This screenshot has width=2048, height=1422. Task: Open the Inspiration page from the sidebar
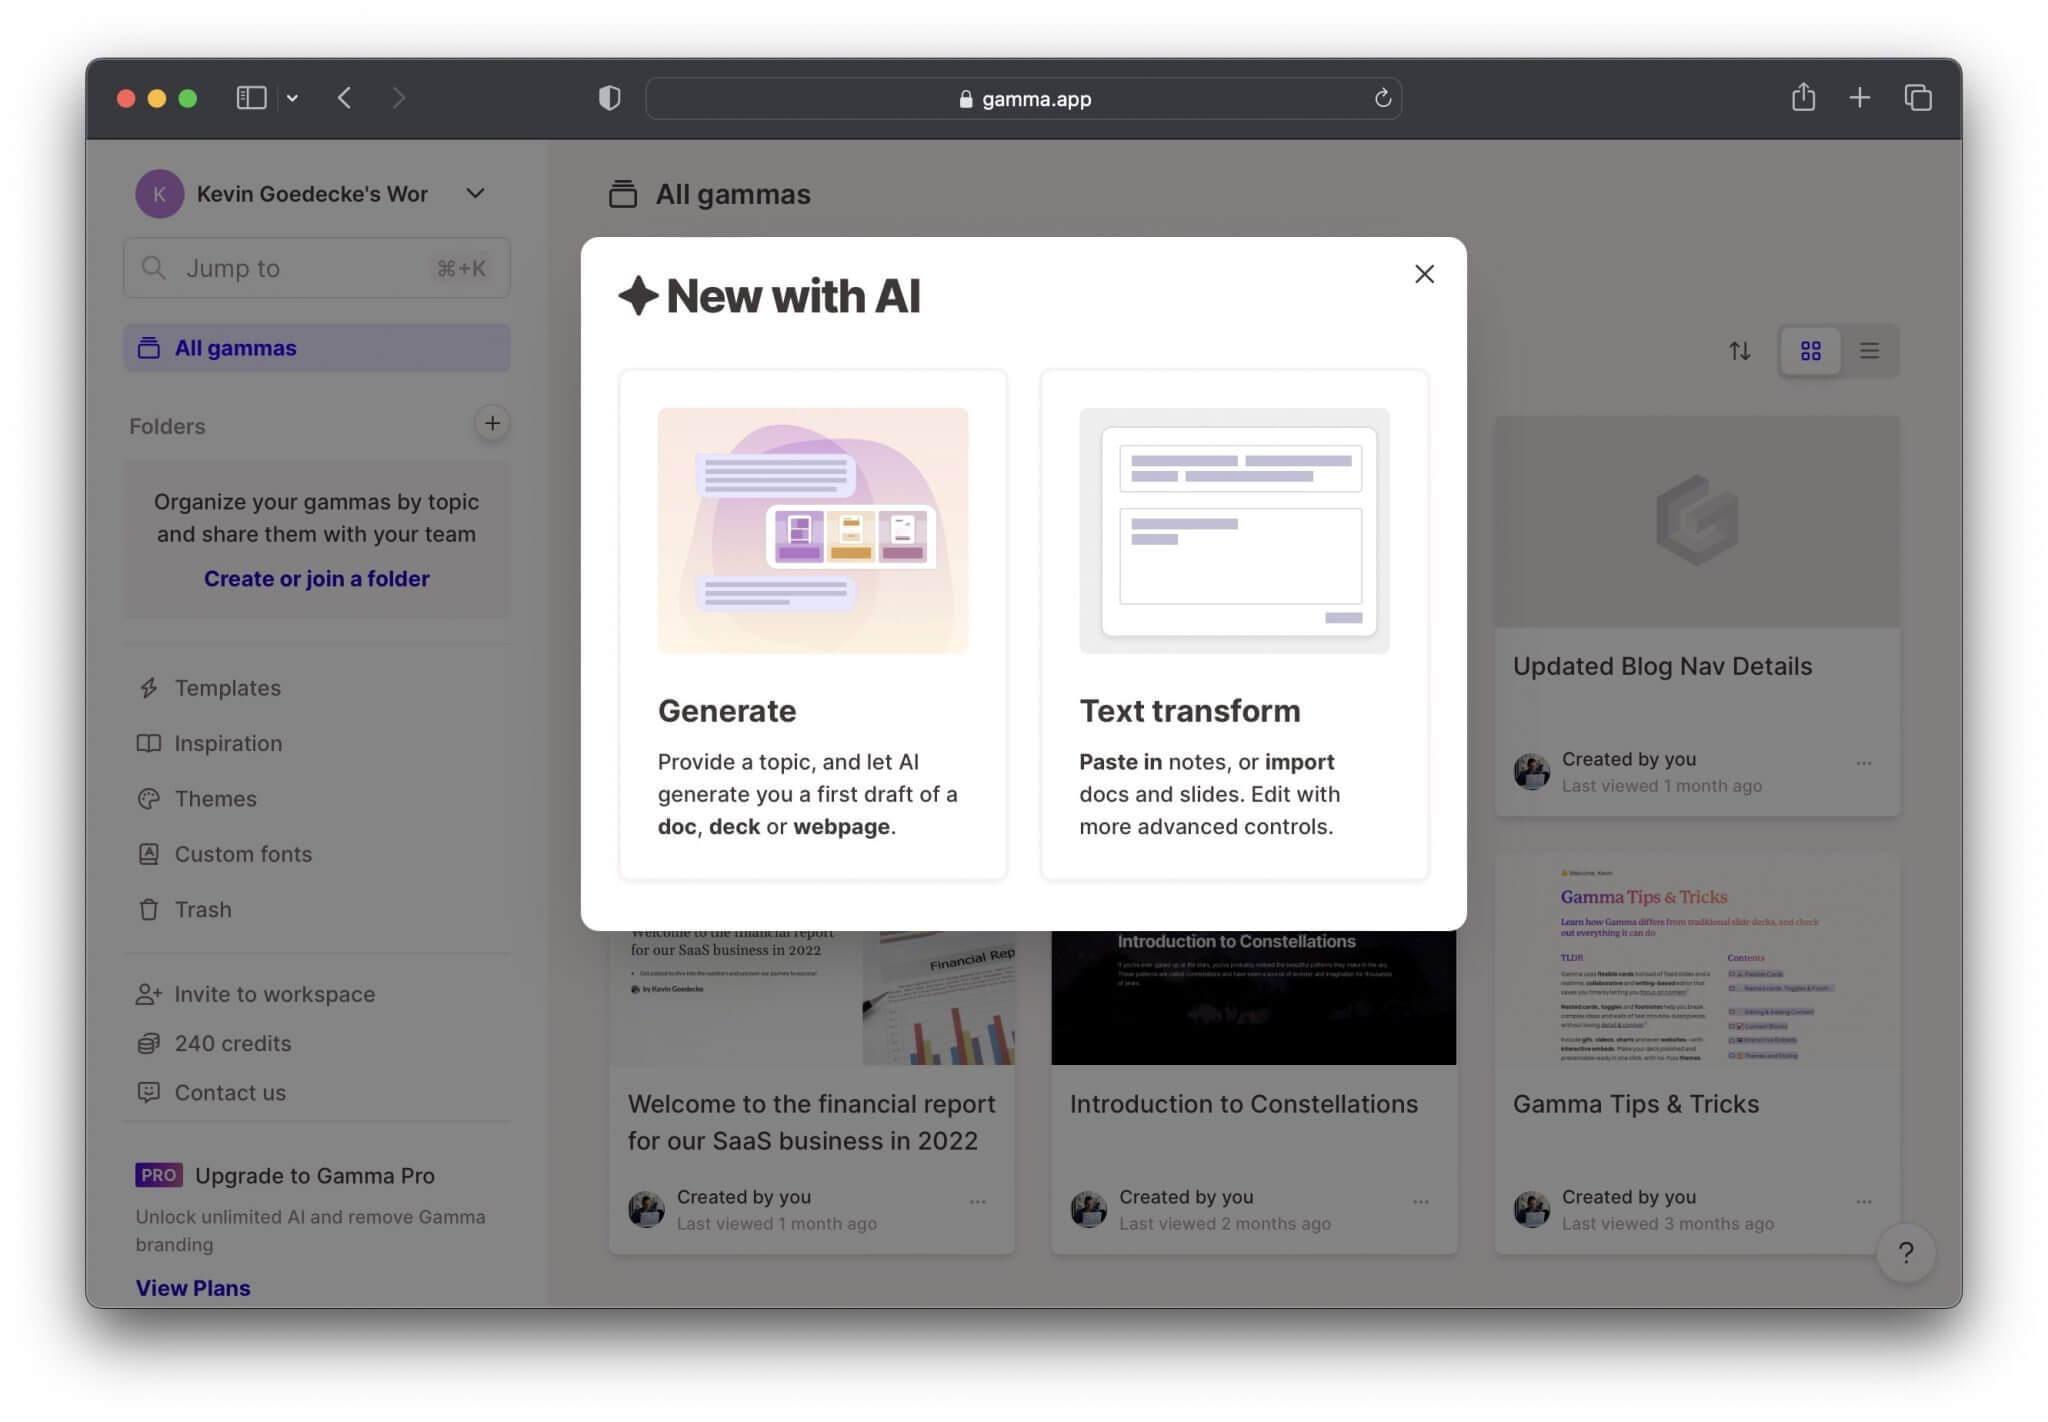point(228,743)
